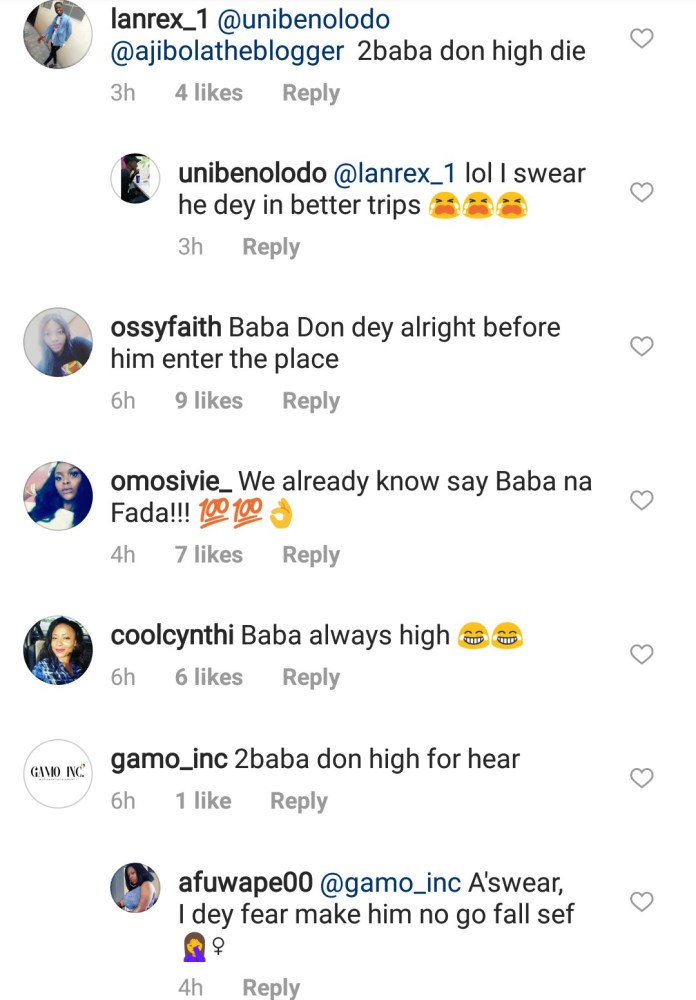696x1000 pixels.
Task: Tap heart on unibenolodo's reply
Action: pyautogui.click(x=642, y=192)
